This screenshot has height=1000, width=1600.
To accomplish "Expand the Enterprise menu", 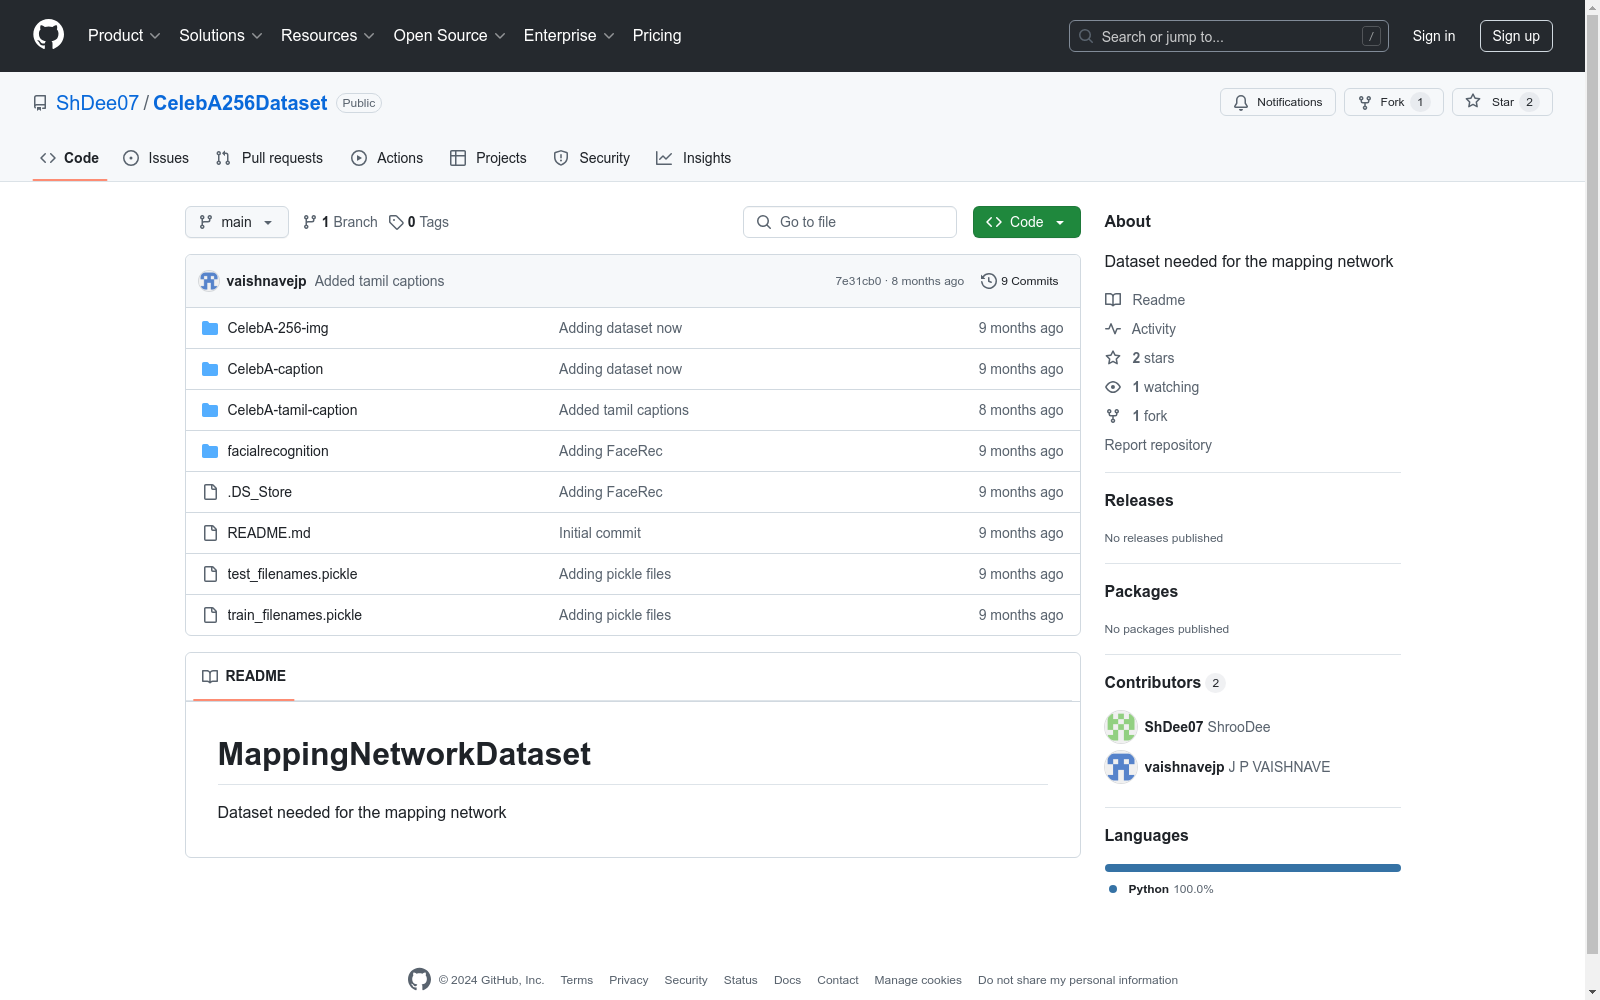I will pos(569,35).
